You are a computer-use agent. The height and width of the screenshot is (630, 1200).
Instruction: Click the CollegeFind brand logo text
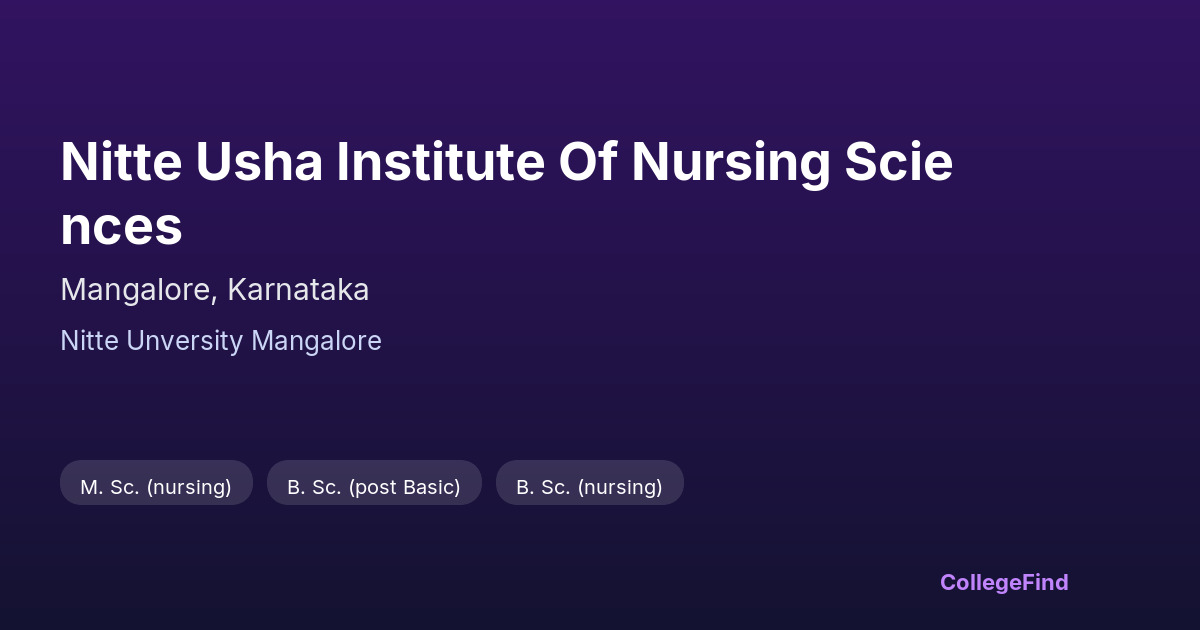click(x=1004, y=582)
